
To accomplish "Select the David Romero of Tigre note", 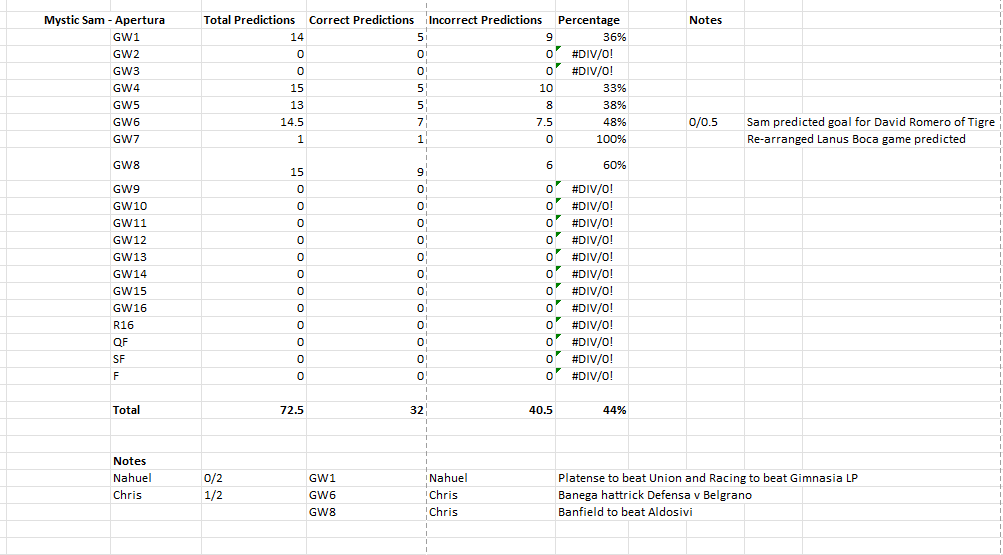I will pyautogui.click(x=871, y=122).
